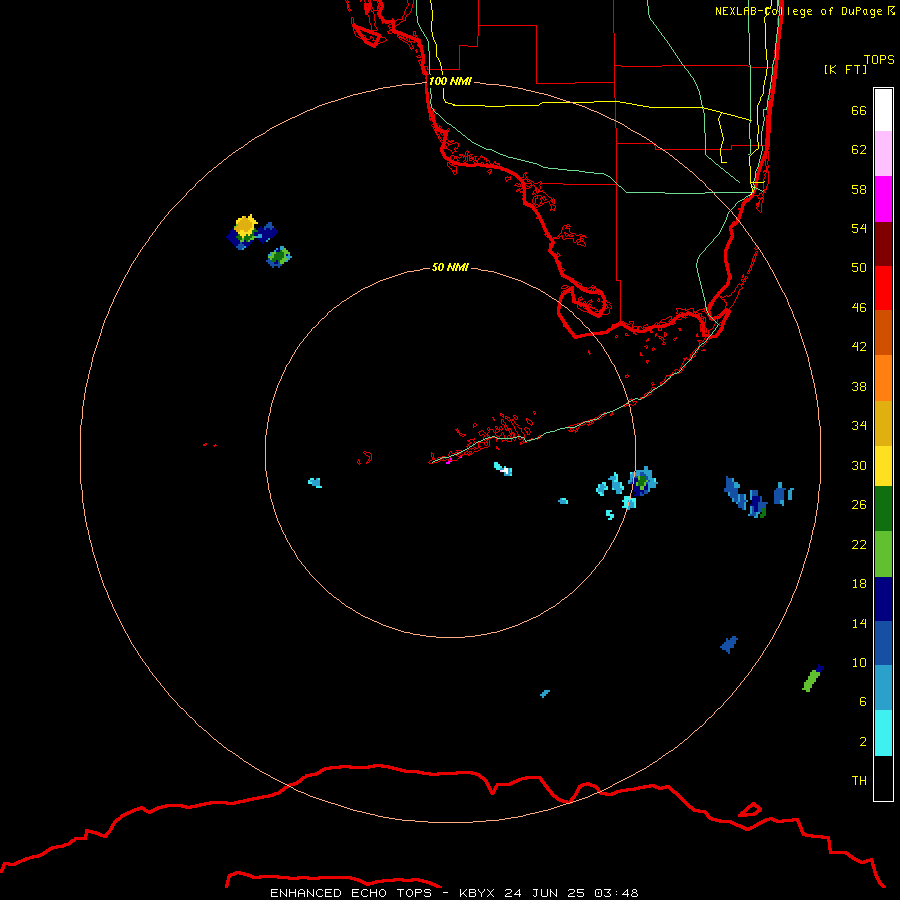Viewport: 900px width, 900px height.
Task: Click the legend value 30
Action: [x=859, y=465]
